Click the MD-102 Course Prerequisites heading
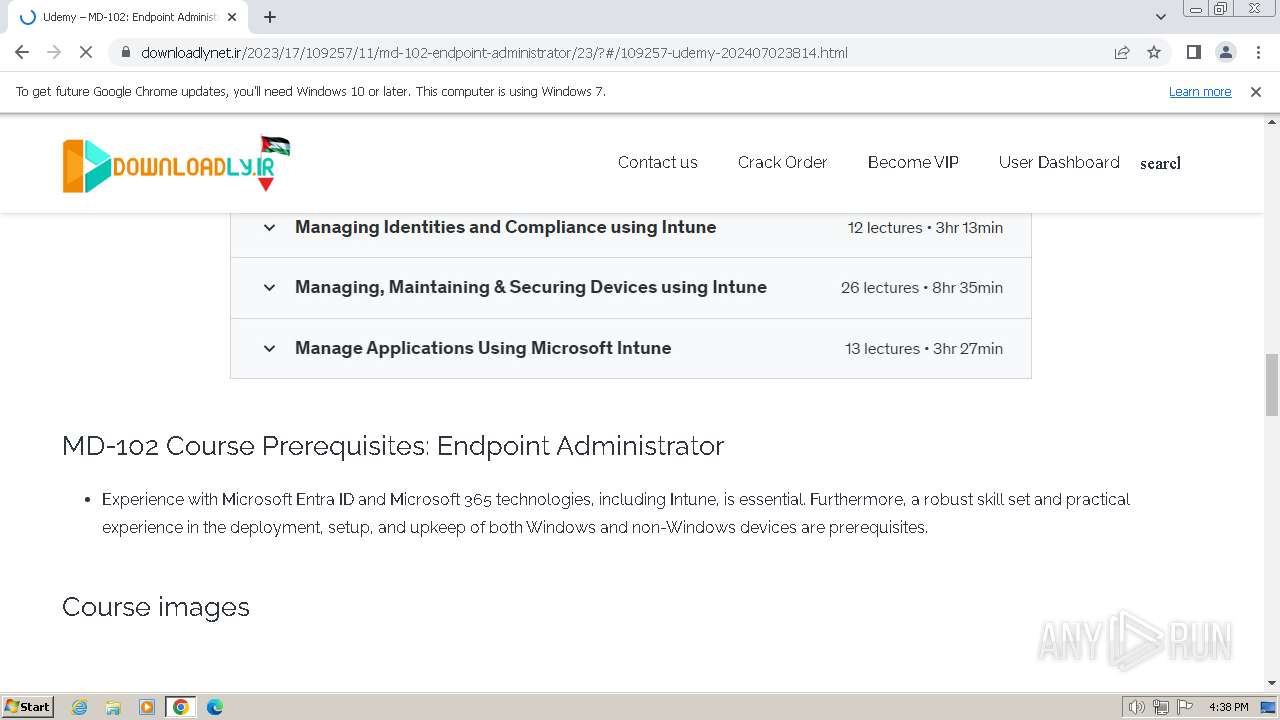Image resolution: width=1280 pixels, height=720 pixels. 393,445
